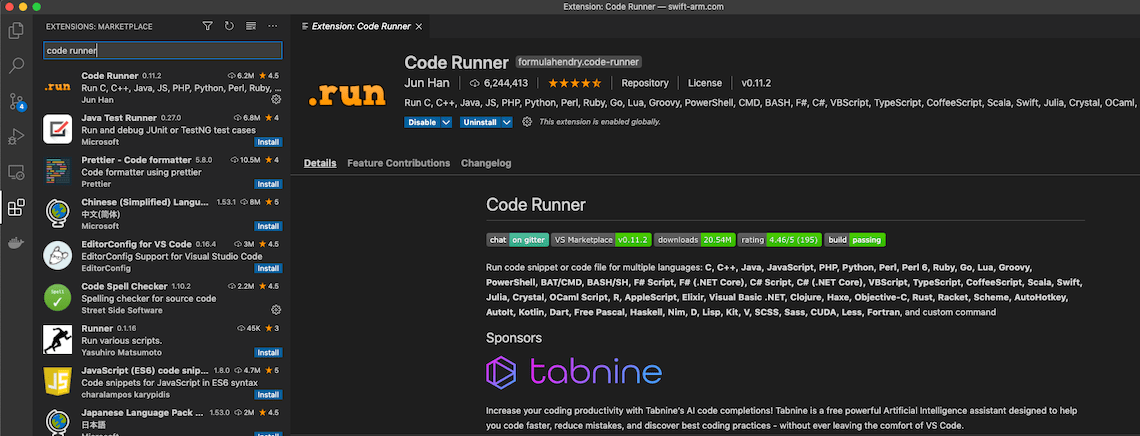Screen dimensions: 1140x436
Task: Click Code Spell Checker green icon
Action: pyautogui.click(x=57, y=298)
